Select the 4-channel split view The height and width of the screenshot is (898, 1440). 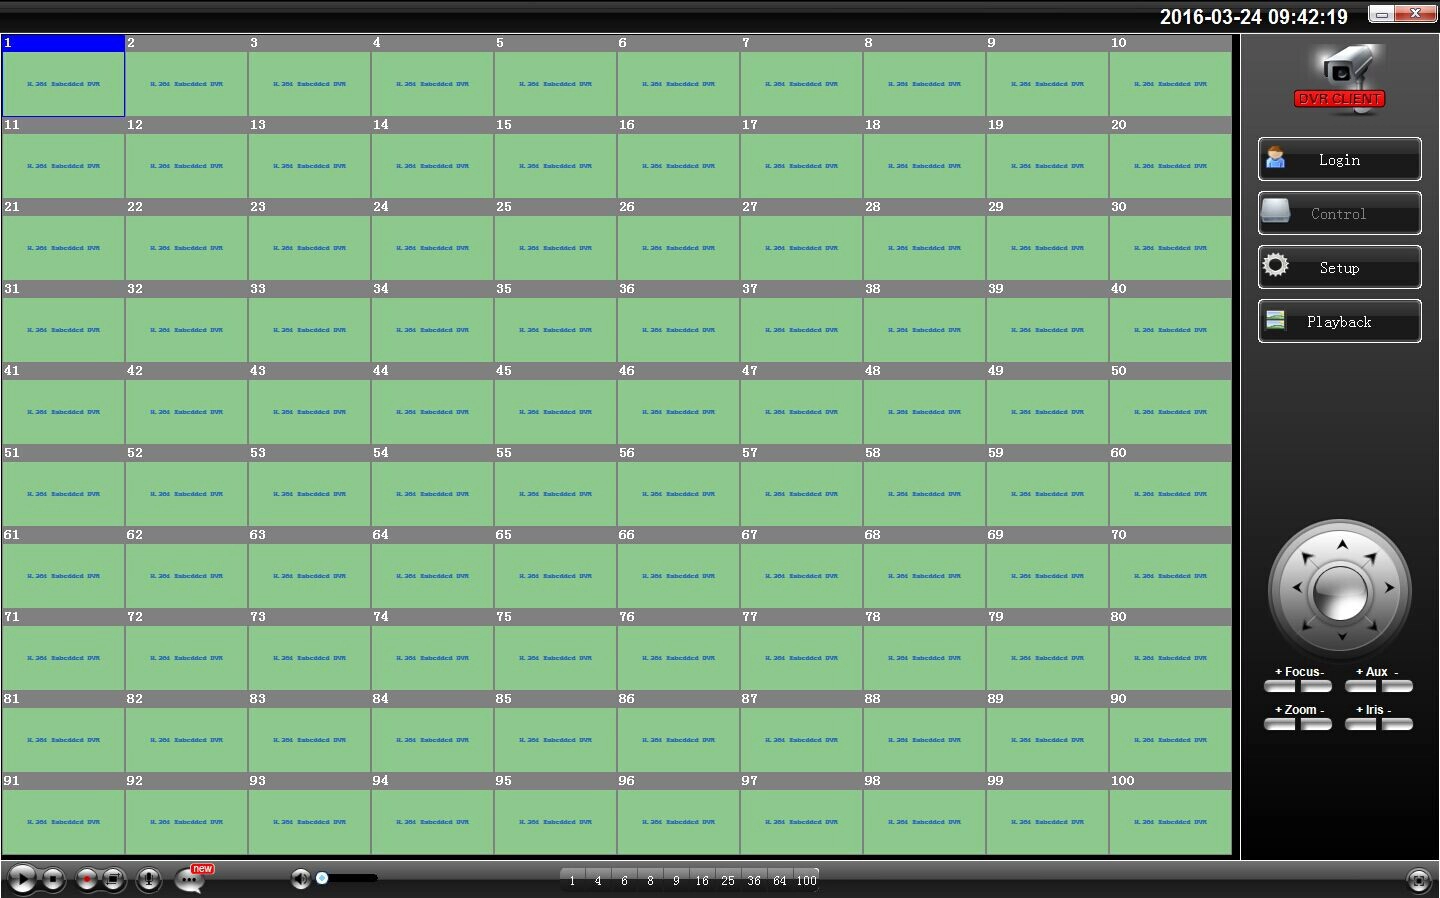pyautogui.click(x=598, y=880)
